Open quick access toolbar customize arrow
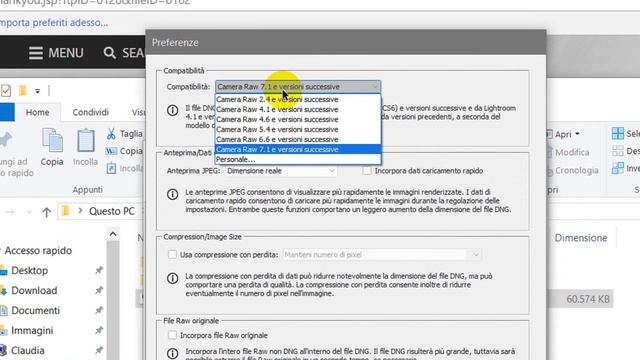The height and width of the screenshot is (360, 640). tap(38, 91)
